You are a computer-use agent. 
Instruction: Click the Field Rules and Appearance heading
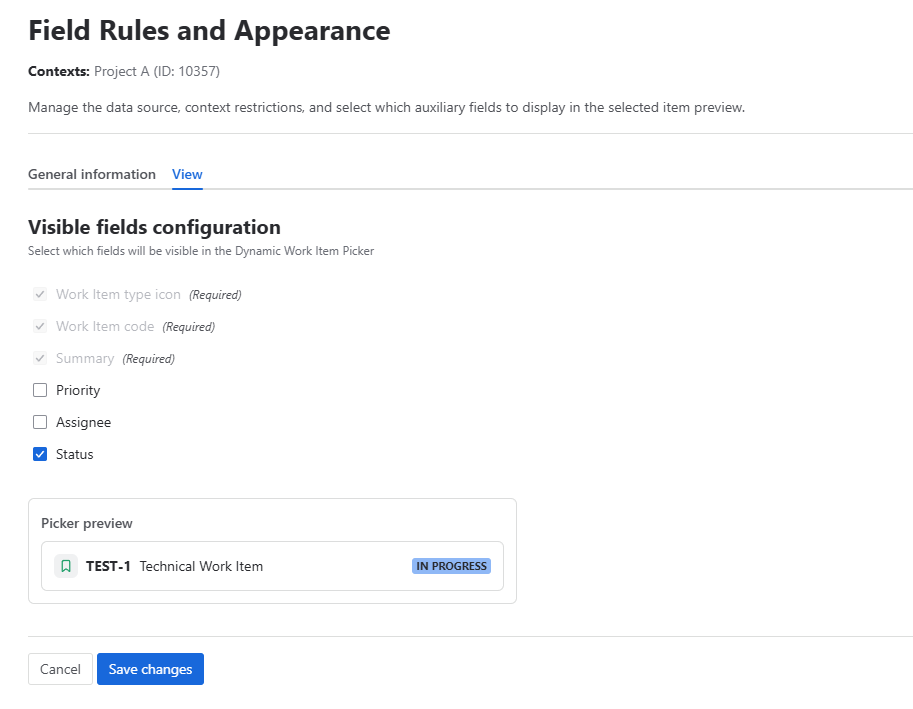[209, 30]
